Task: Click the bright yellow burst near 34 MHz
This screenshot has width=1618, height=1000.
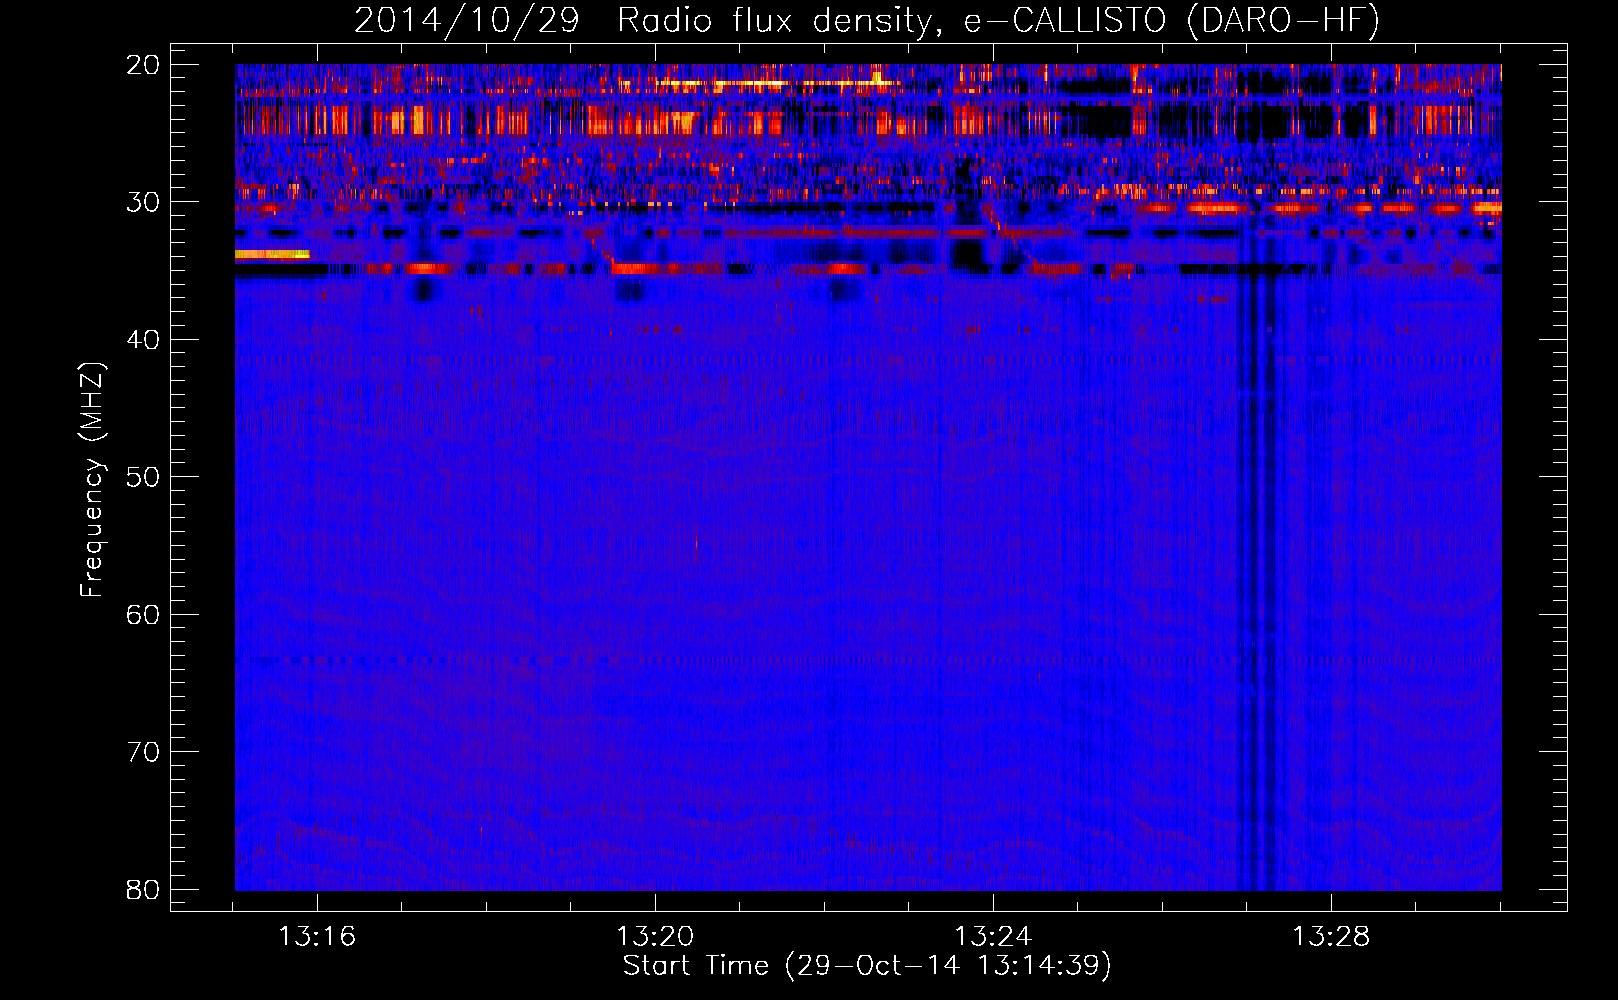Action: [x=272, y=255]
